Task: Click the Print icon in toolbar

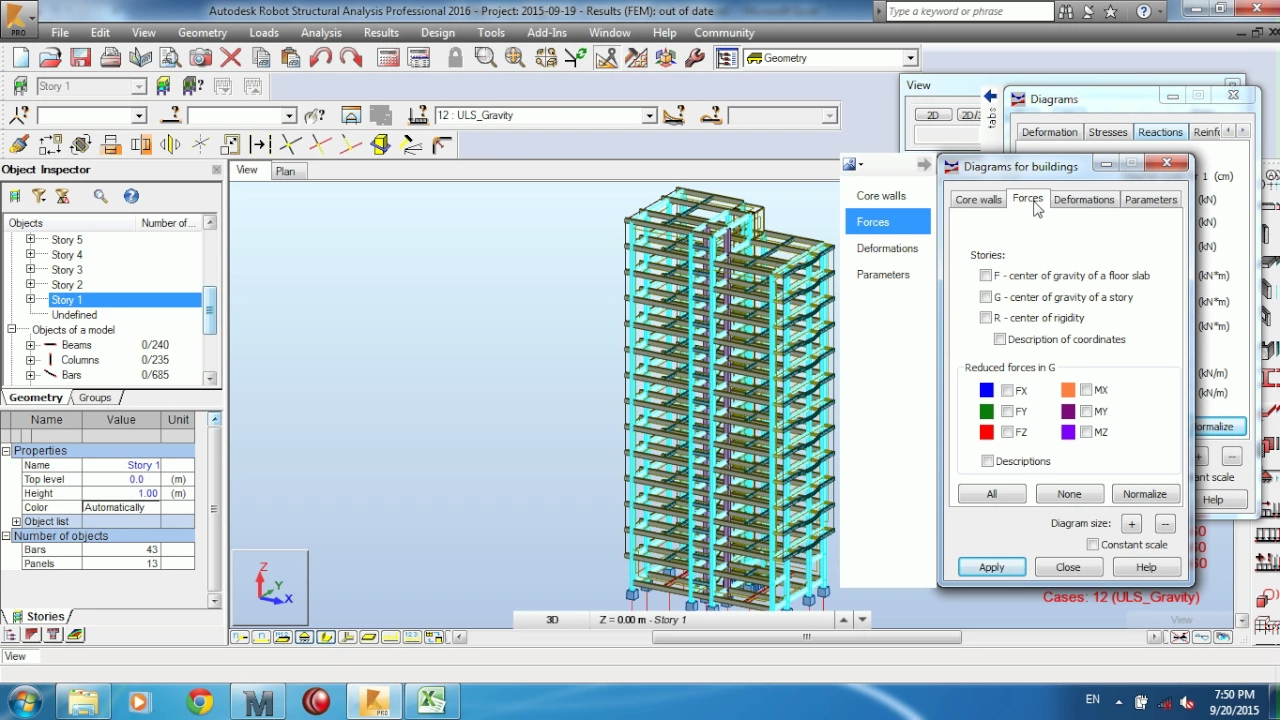Action: pos(110,58)
